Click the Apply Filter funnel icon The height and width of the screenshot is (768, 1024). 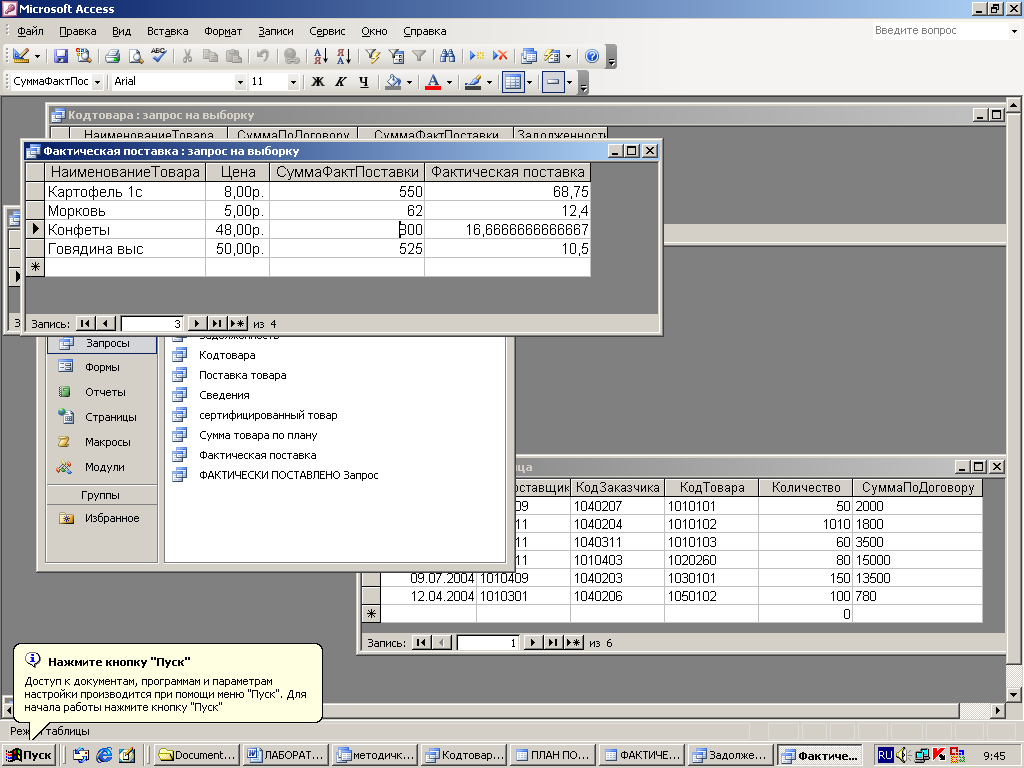(419, 56)
